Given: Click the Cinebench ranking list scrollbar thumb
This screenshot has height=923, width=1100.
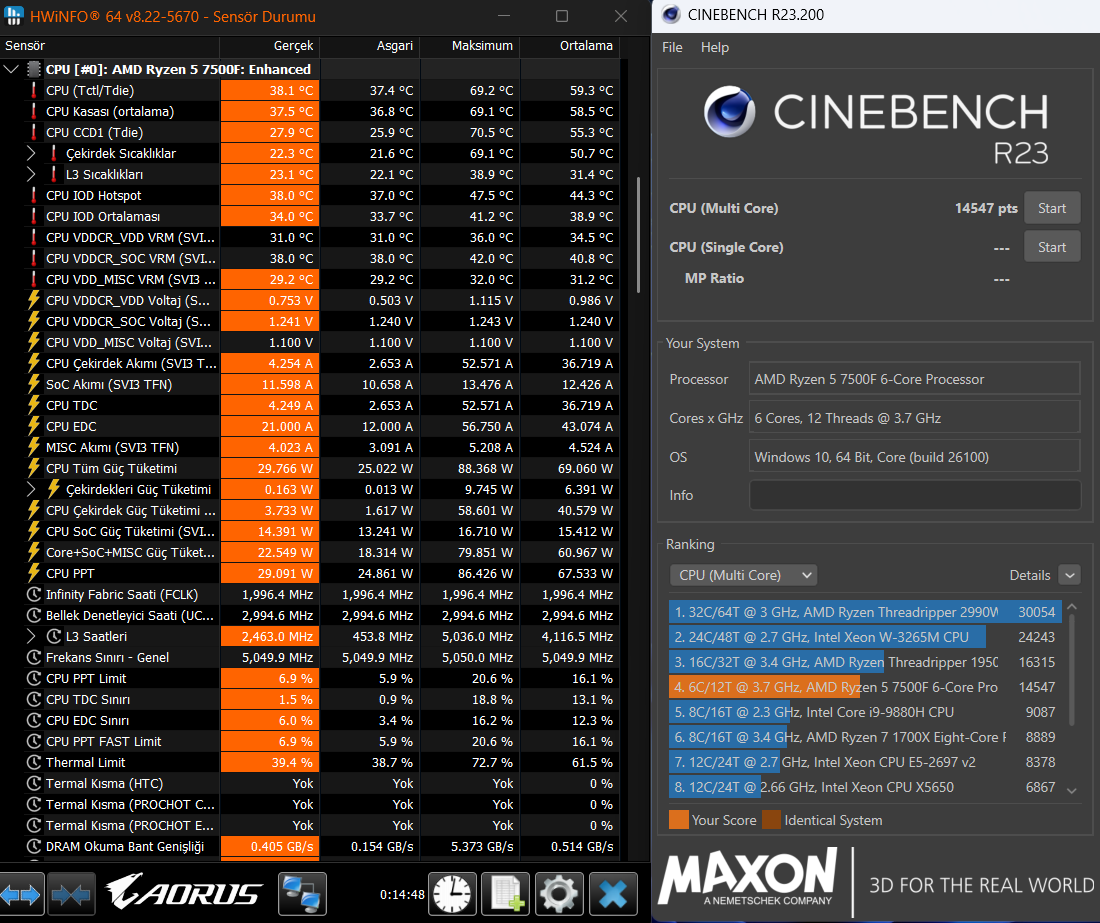Looking at the screenshot, I should coord(1071,670).
